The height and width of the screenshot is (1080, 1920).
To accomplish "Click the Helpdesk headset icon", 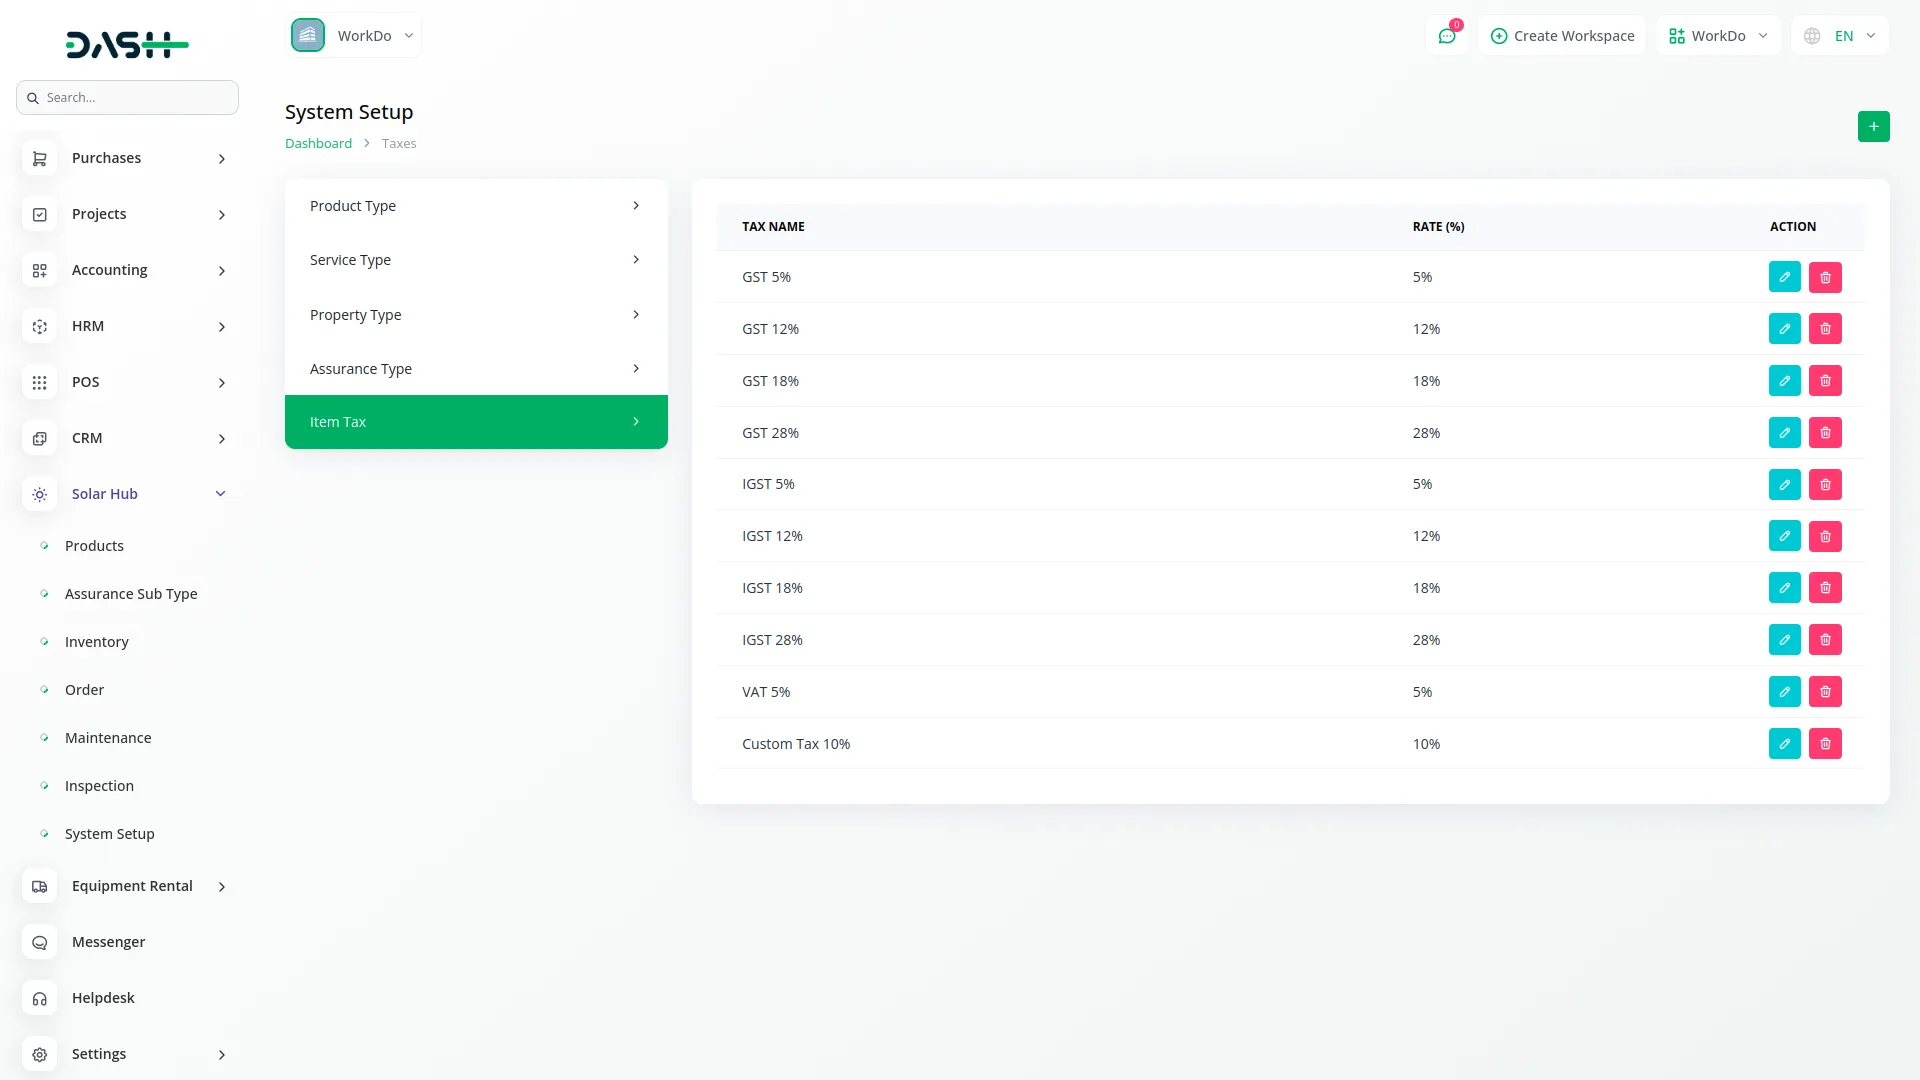I will (x=40, y=998).
